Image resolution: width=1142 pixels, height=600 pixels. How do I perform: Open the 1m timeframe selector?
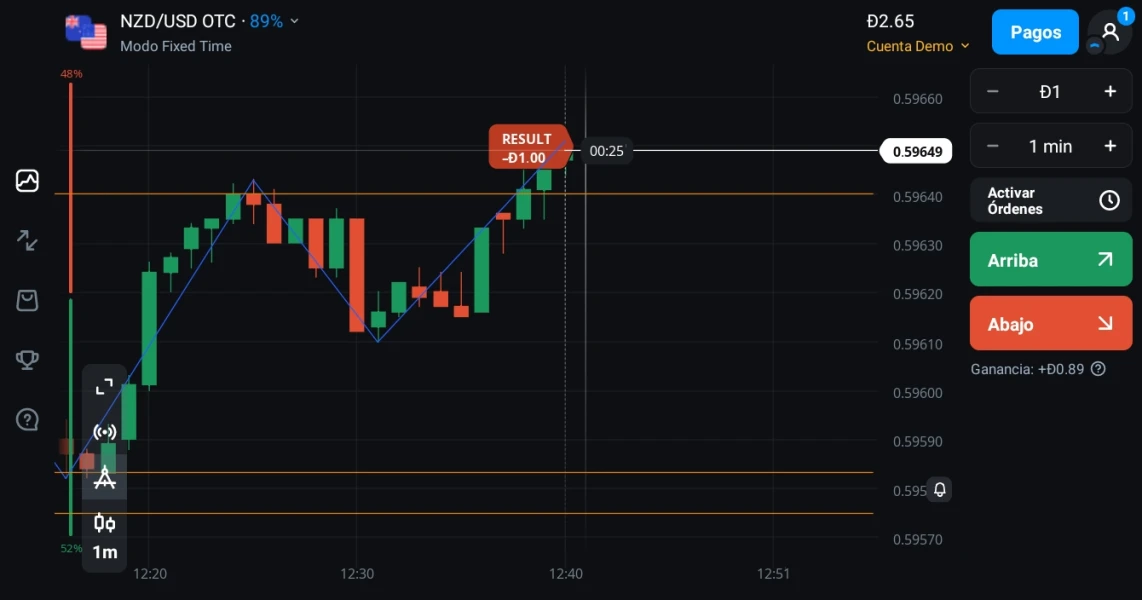click(104, 553)
